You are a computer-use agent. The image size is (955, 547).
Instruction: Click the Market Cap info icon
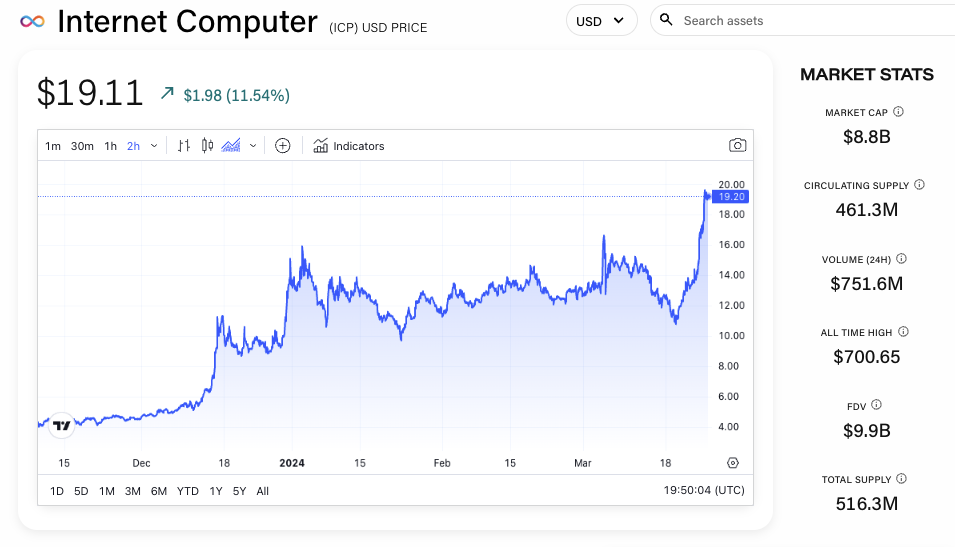pyautogui.click(x=898, y=112)
